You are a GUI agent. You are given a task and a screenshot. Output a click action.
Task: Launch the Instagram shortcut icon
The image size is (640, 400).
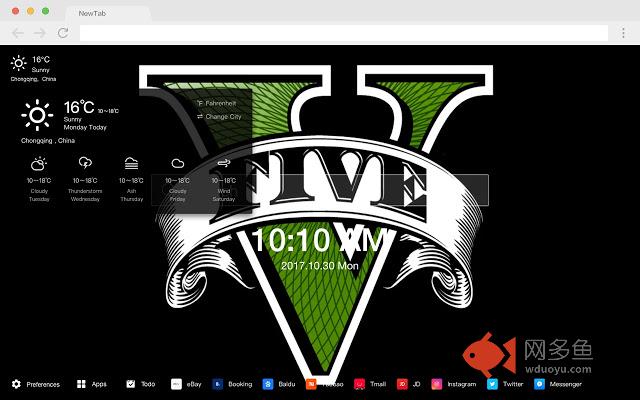click(436, 384)
